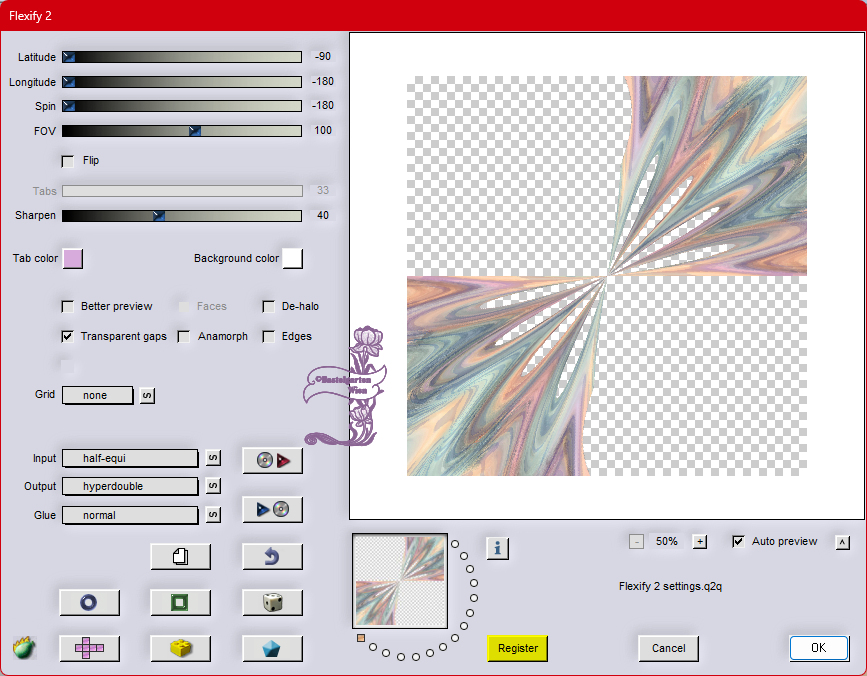867x676 pixels.
Task: Click the save settings disc button
Action: tap(272, 510)
